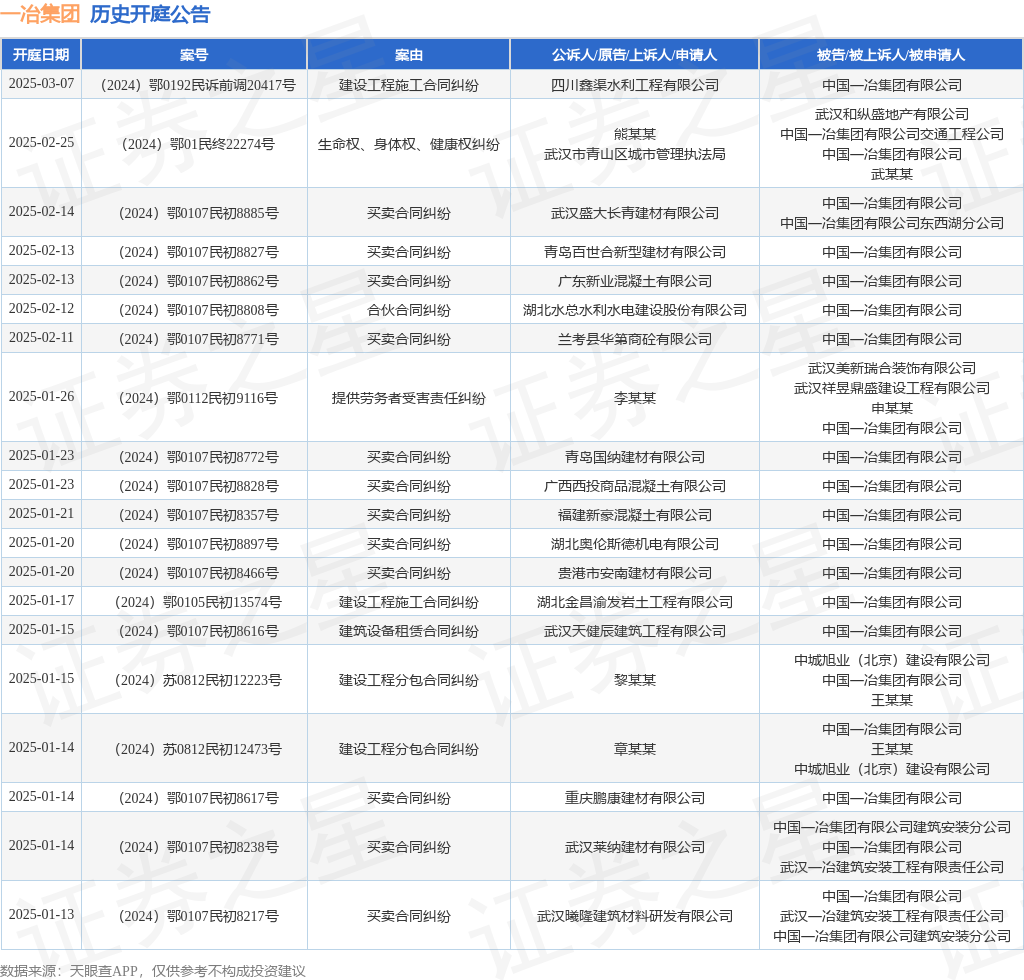Click 武汉曦隆建筑材料研发有限公司 cell
1024x980 pixels.
point(634,916)
